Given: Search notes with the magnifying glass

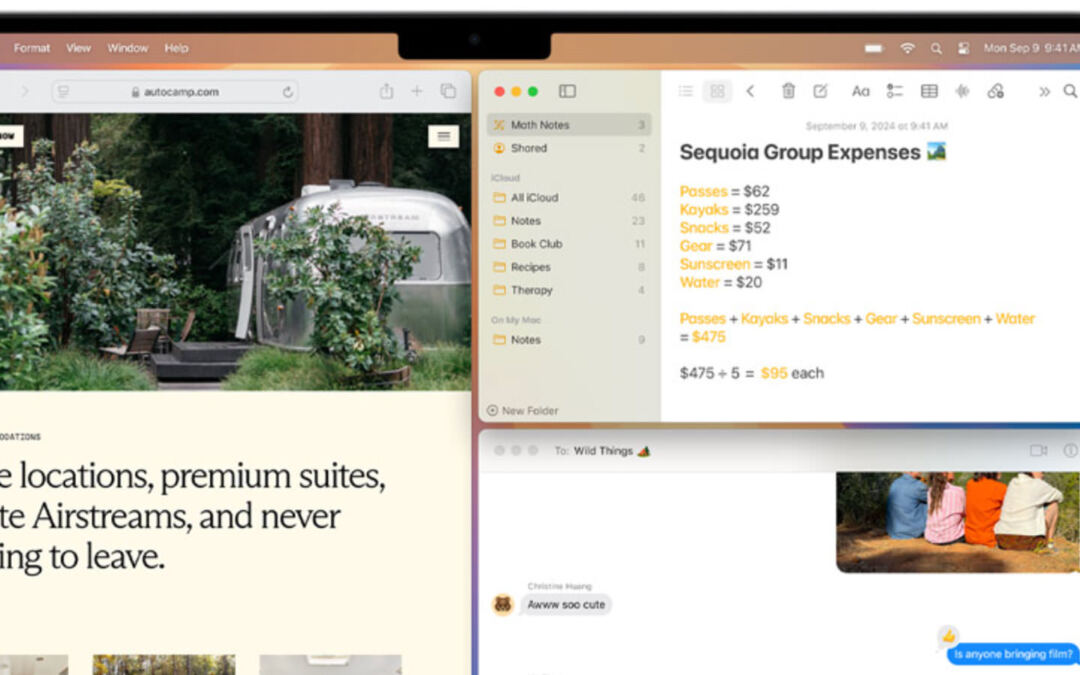Looking at the screenshot, I should [x=1071, y=91].
